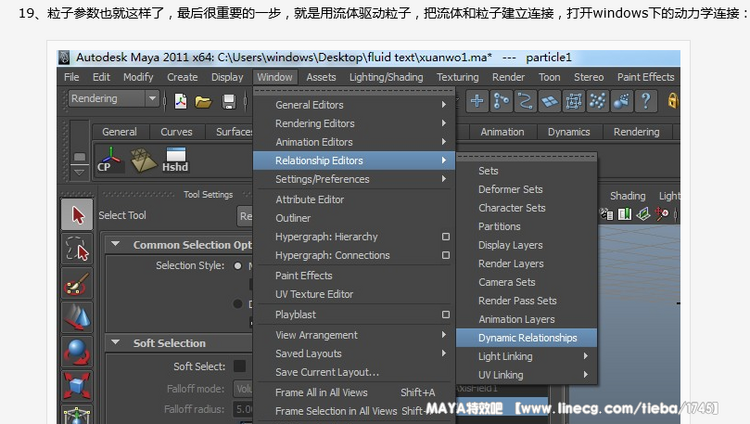Click the Maya application icon in title bar
Viewport: 750px width, 424px height.
(x=64, y=57)
